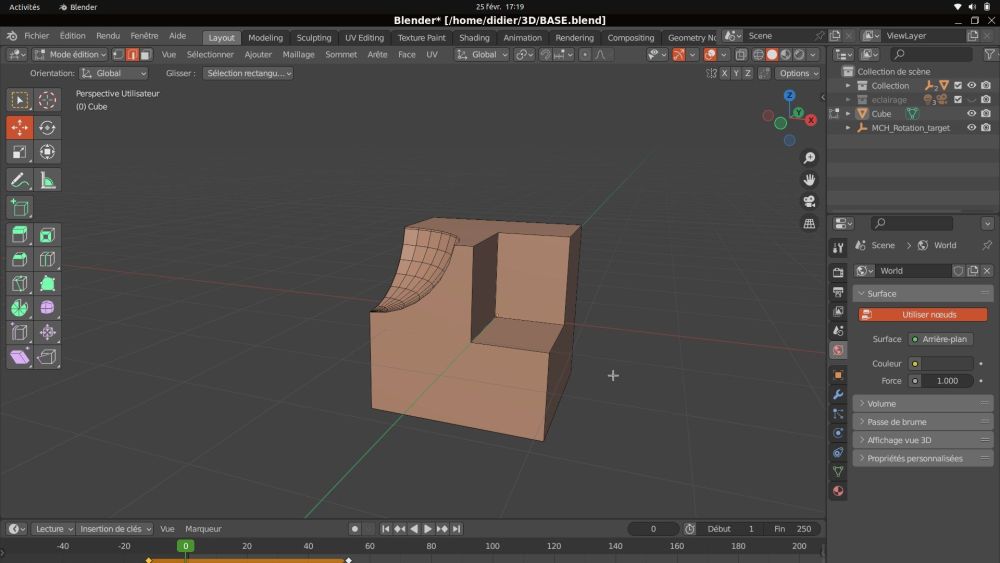Select the Knife tool
This screenshot has width=1000, height=563.
[19, 283]
